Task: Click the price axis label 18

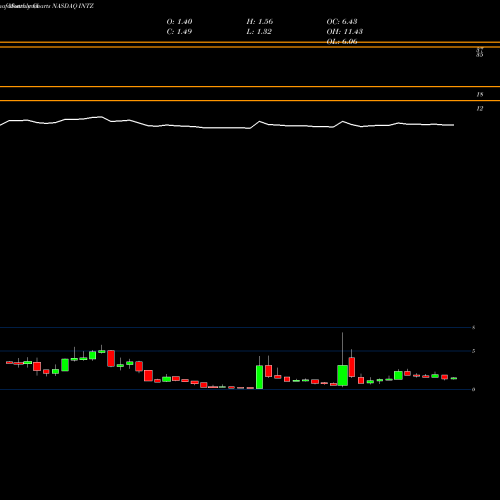Action: 480,95
